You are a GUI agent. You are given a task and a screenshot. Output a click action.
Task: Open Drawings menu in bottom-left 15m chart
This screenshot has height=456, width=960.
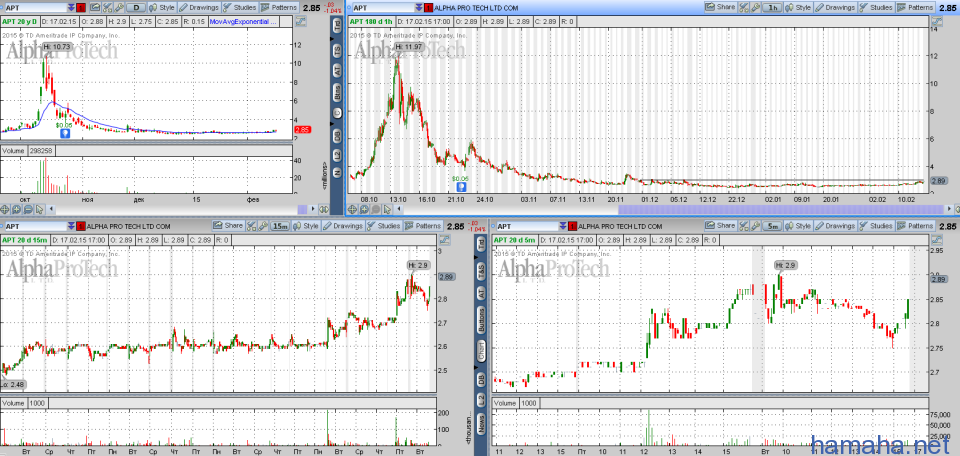coord(343,226)
